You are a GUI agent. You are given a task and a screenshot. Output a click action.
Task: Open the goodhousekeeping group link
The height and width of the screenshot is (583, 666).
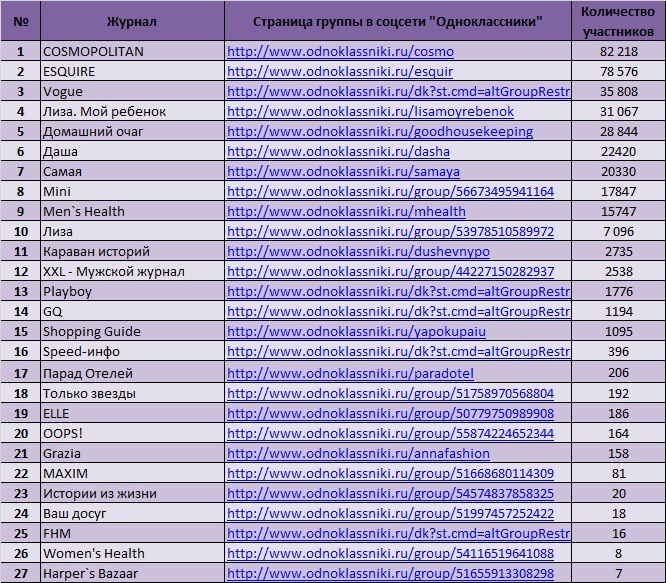380,132
